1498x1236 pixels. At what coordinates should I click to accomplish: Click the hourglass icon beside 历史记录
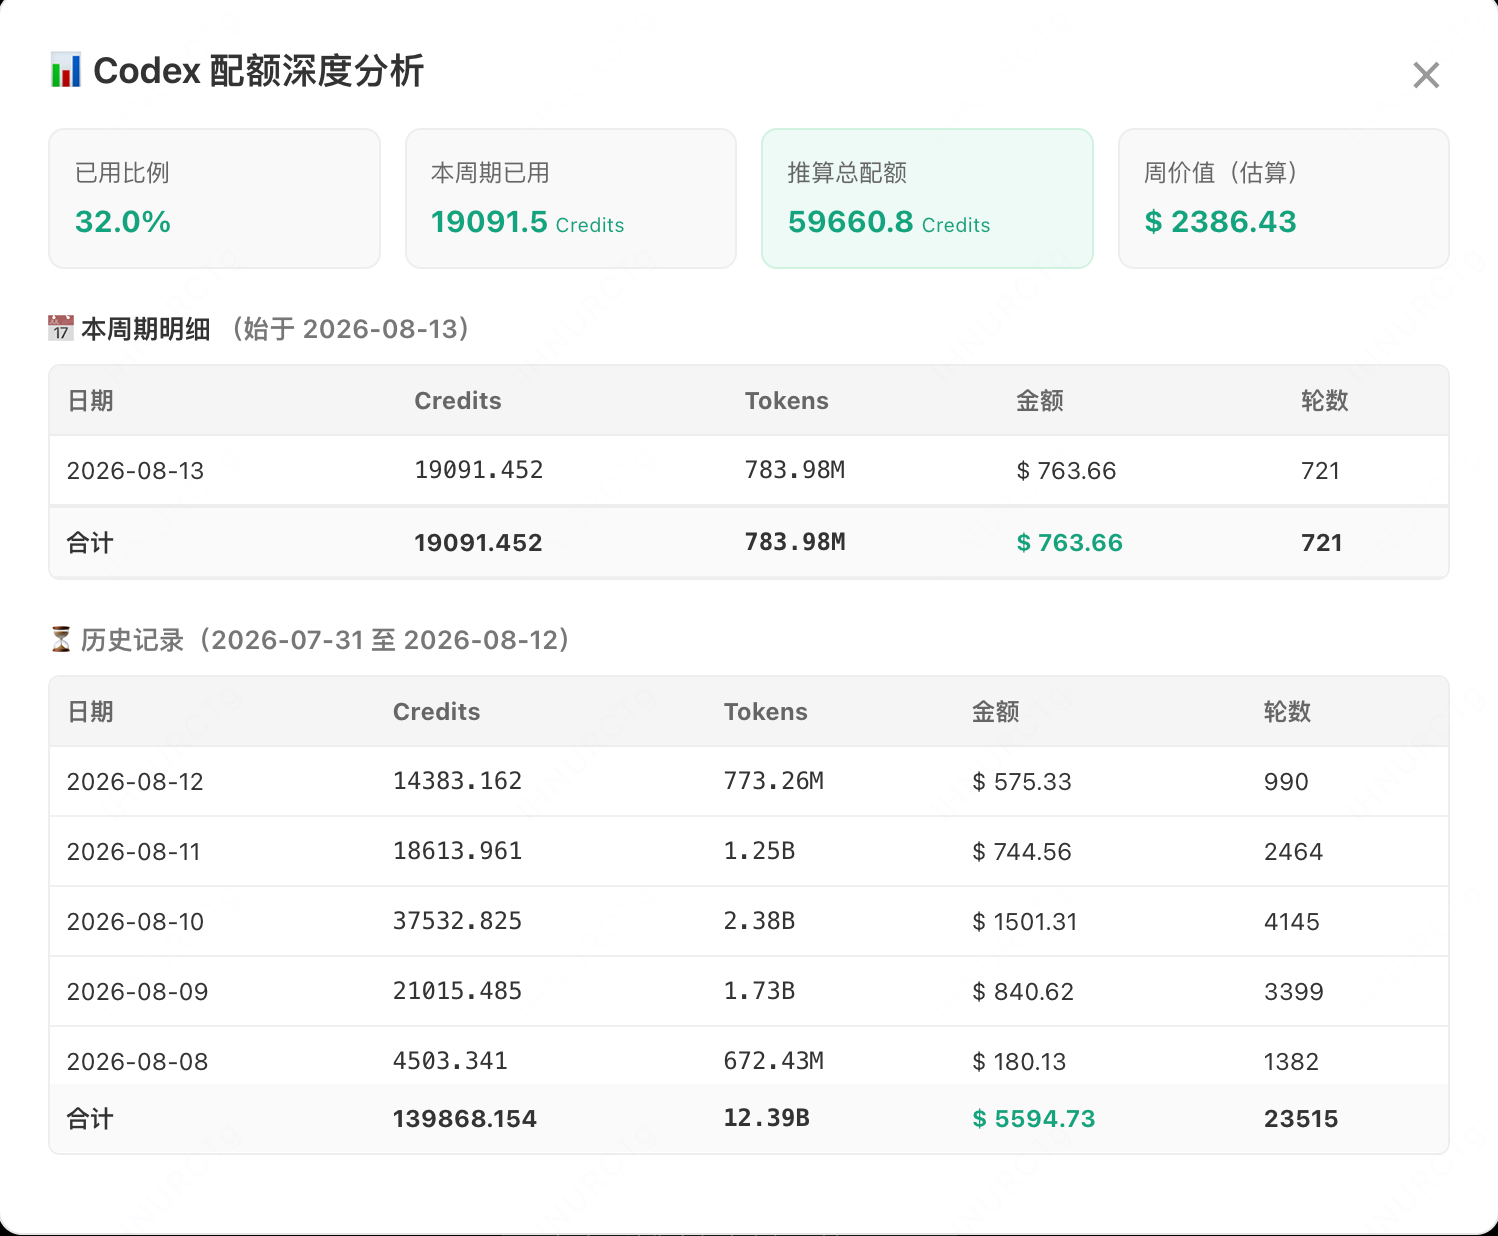[x=61, y=639]
